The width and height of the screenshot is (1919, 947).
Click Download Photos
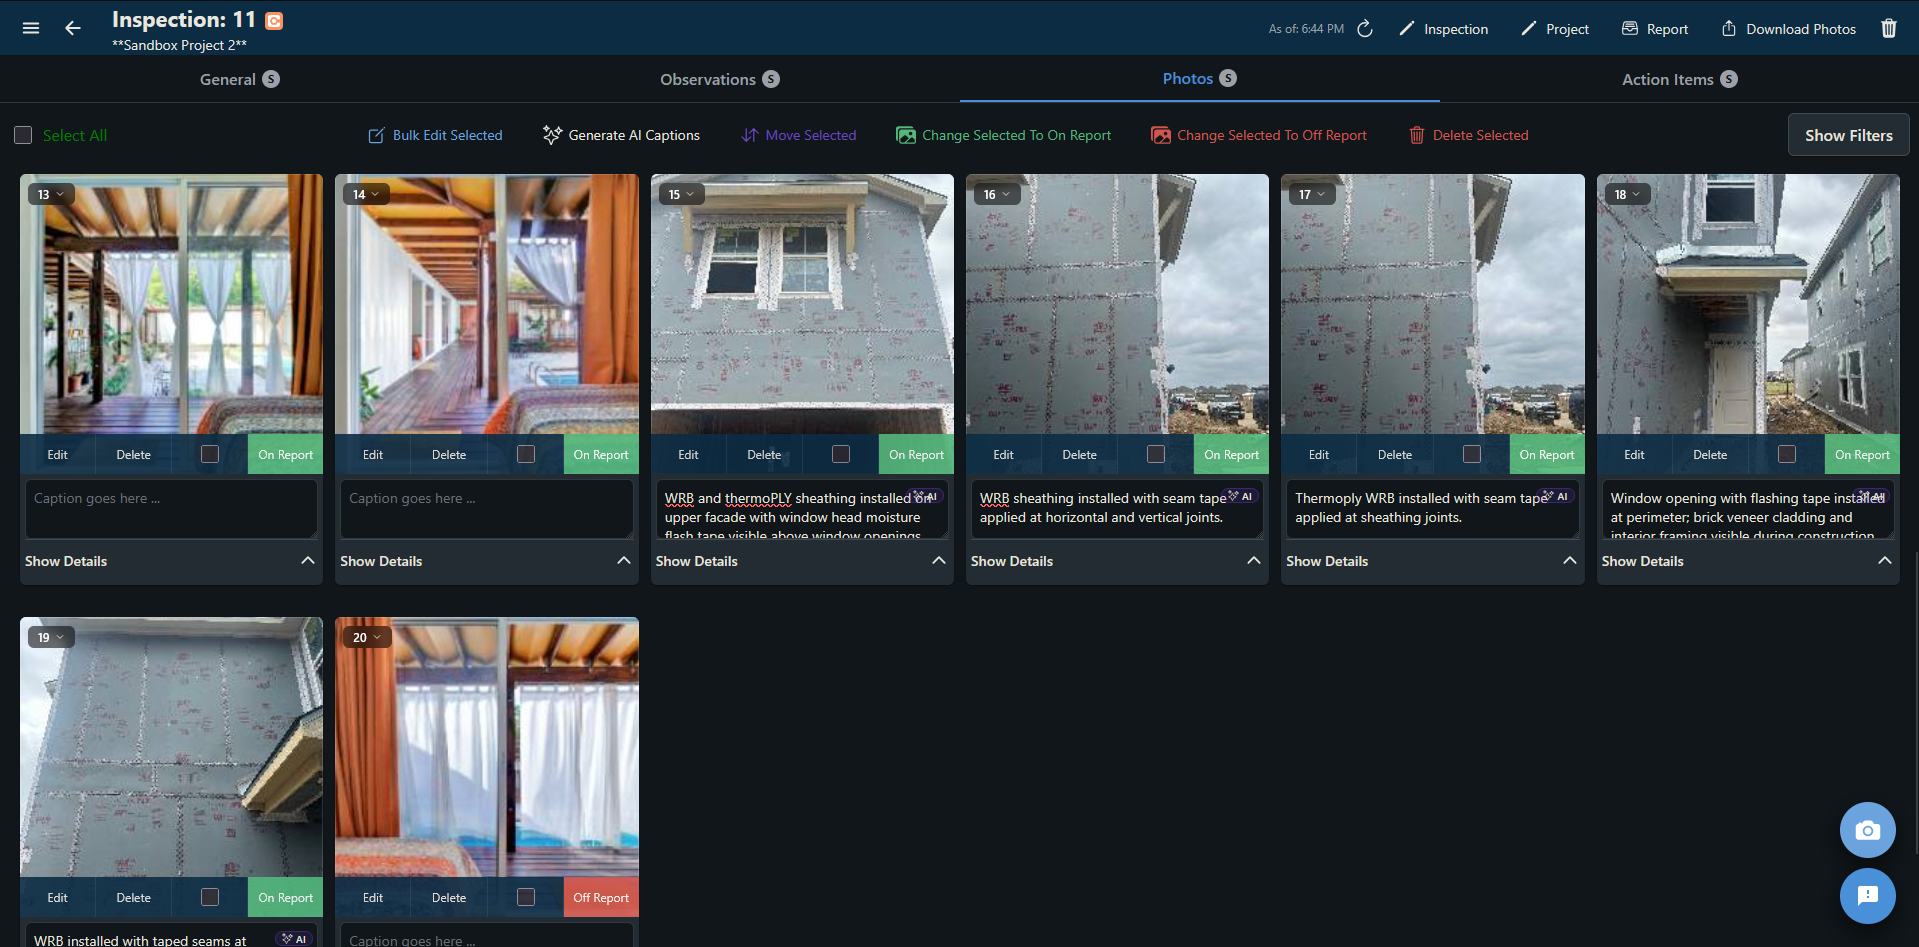pos(1788,29)
